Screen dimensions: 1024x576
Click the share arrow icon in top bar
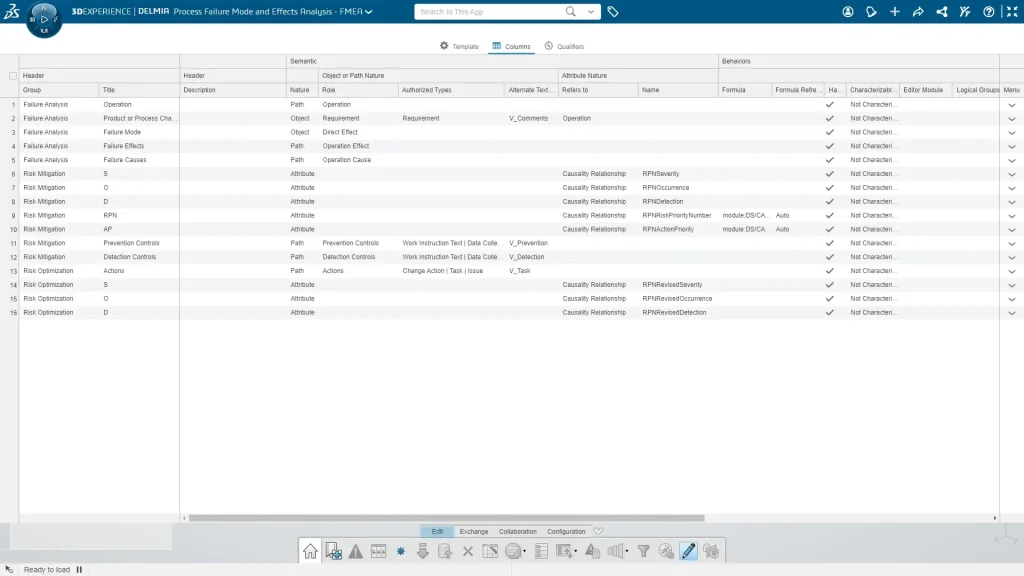point(918,12)
